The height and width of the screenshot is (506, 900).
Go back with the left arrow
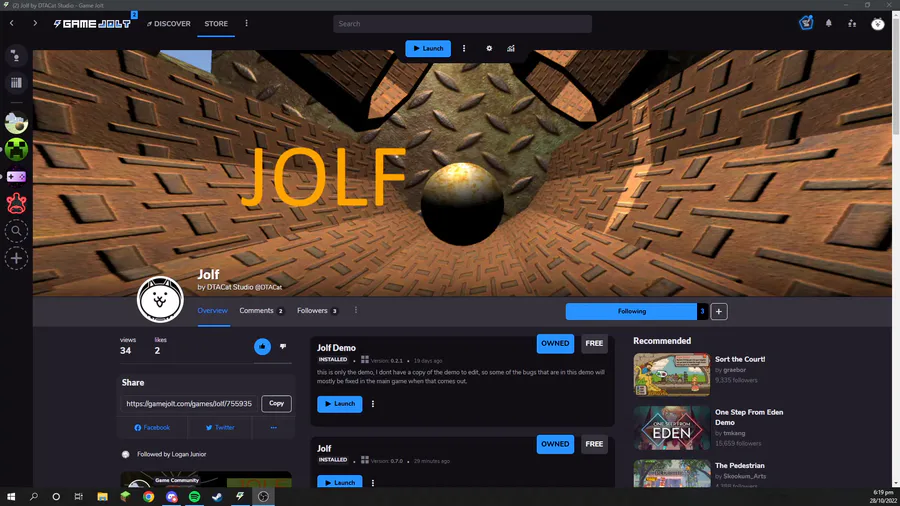(11, 24)
